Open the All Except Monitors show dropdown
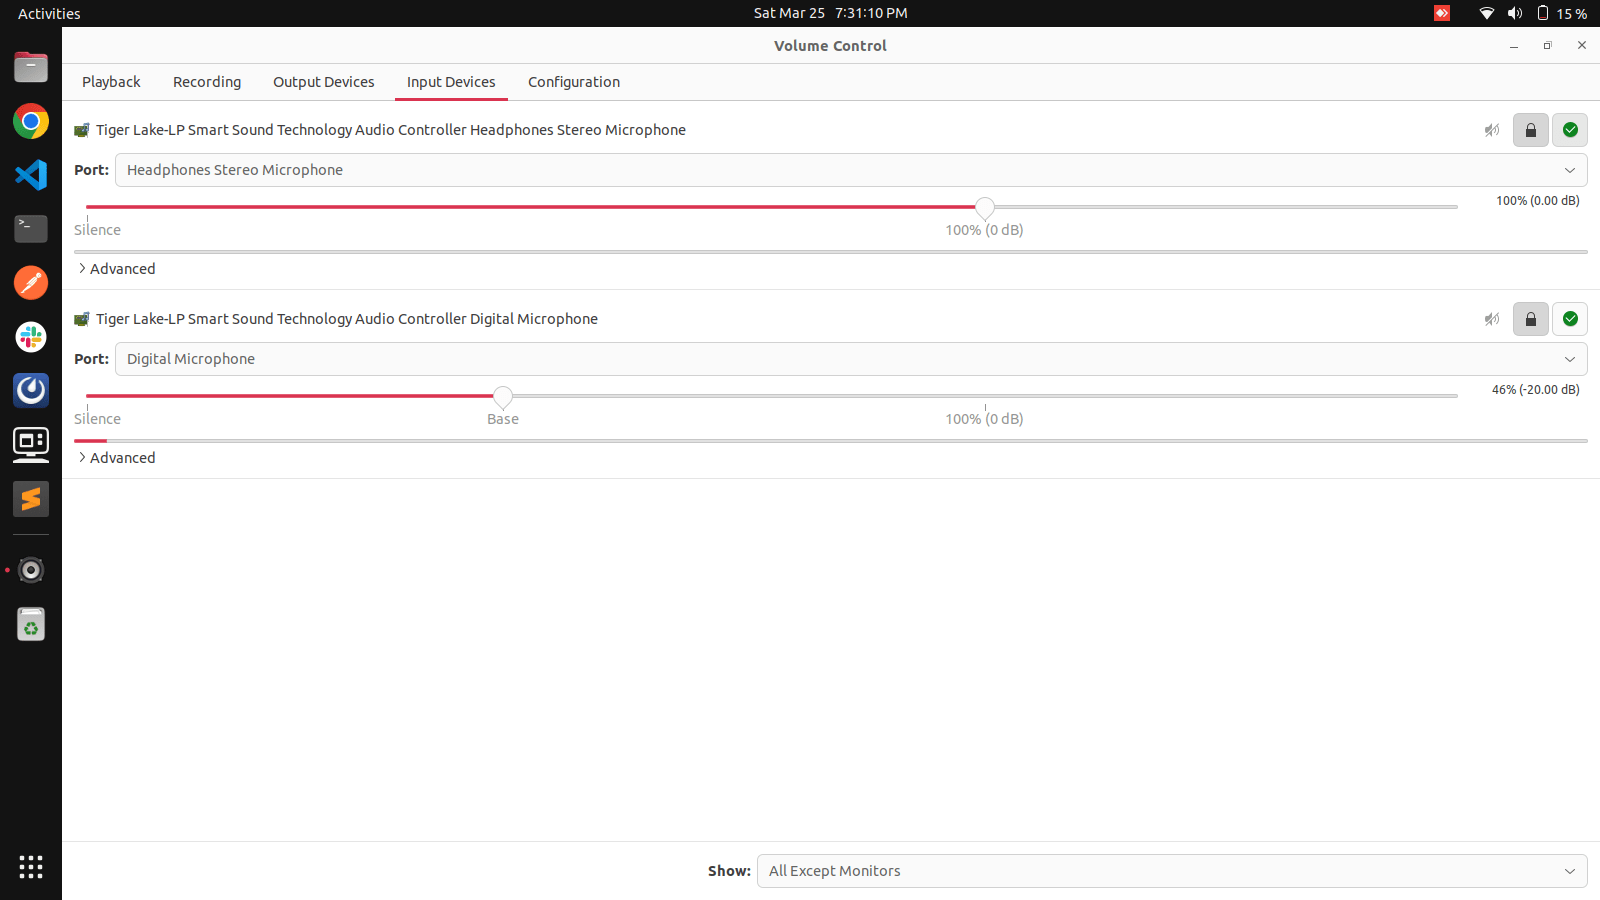1600x900 pixels. coord(1570,871)
